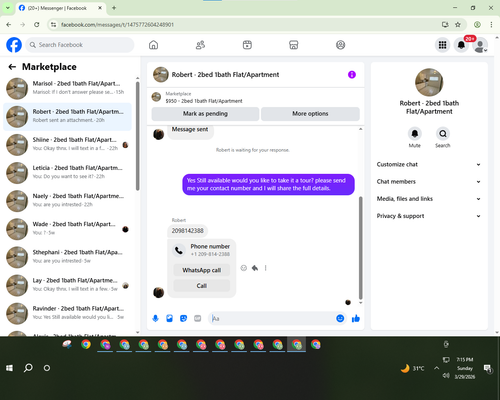Click the Search Facebook field

(80, 45)
